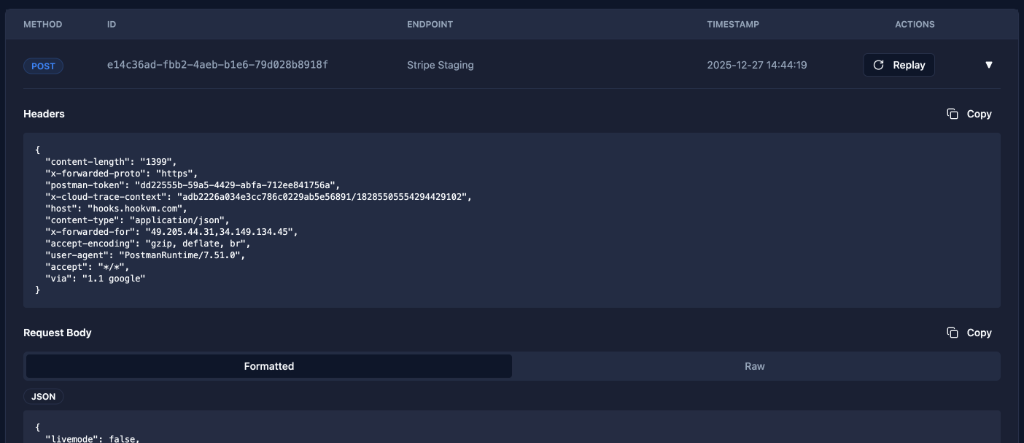Click the METHOD column header

(43, 22)
